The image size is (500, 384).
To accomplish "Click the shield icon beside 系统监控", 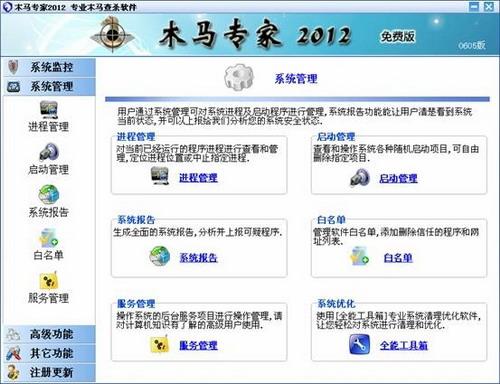I will (13, 67).
